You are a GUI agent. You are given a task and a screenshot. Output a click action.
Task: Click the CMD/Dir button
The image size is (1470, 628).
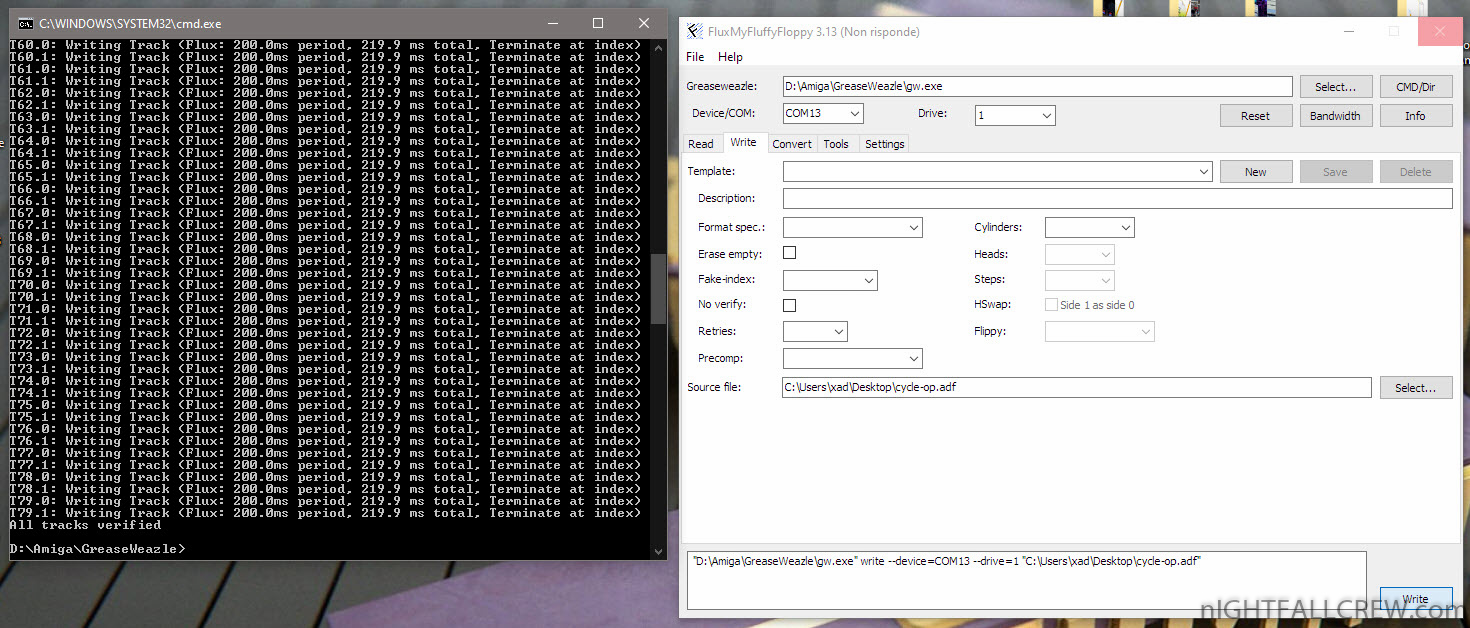click(1415, 87)
